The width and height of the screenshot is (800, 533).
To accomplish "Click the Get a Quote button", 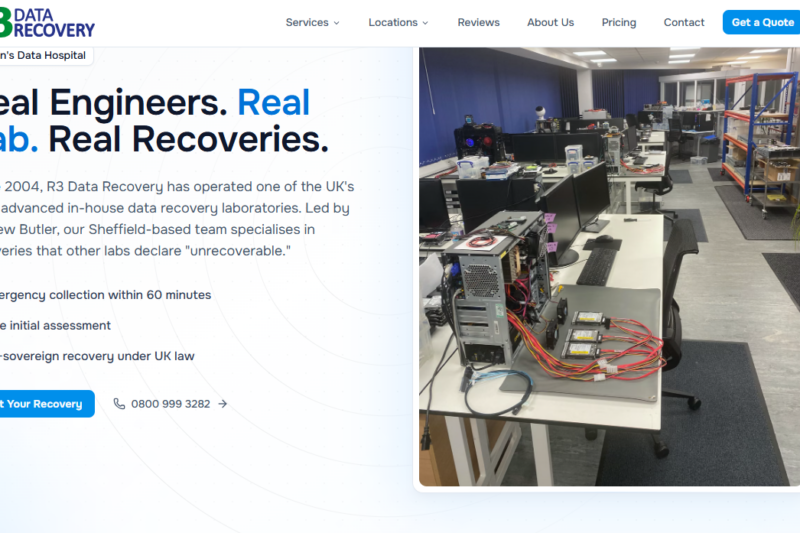I will point(762,22).
